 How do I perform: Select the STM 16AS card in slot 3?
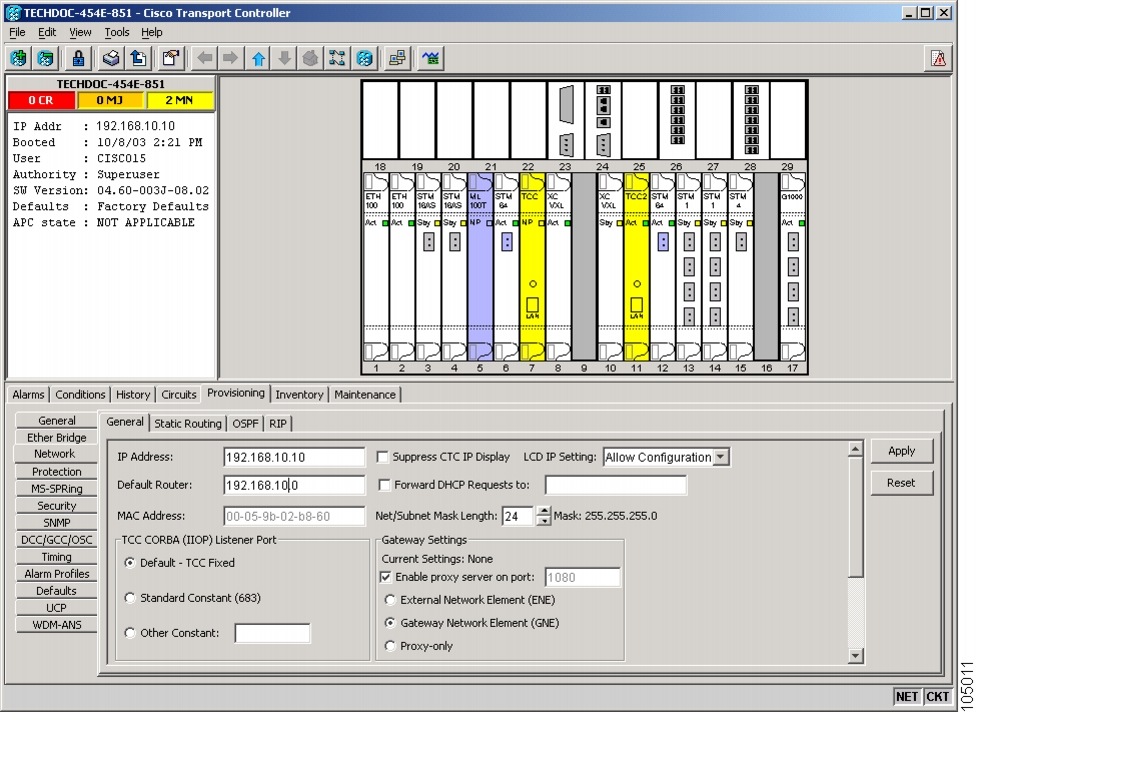(428, 267)
